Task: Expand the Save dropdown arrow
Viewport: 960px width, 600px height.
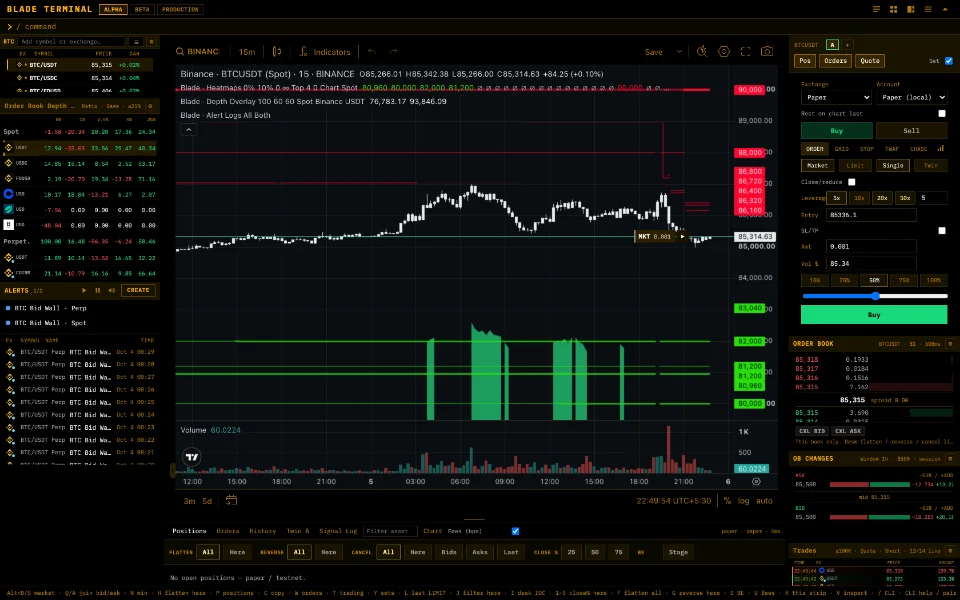Action: coord(679,52)
